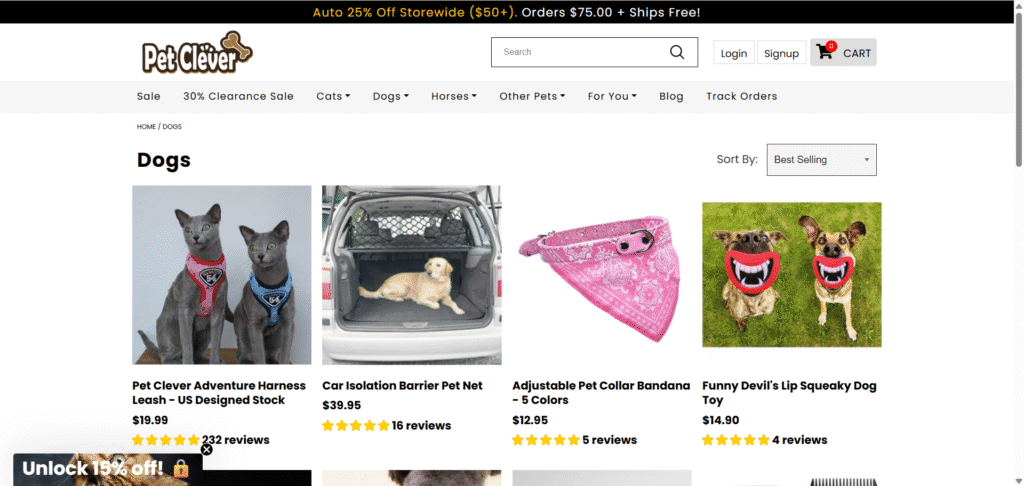The height and width of the screenshot is (486, 1024).
Task: Expand the Cats menu
Action: (333, 96)
